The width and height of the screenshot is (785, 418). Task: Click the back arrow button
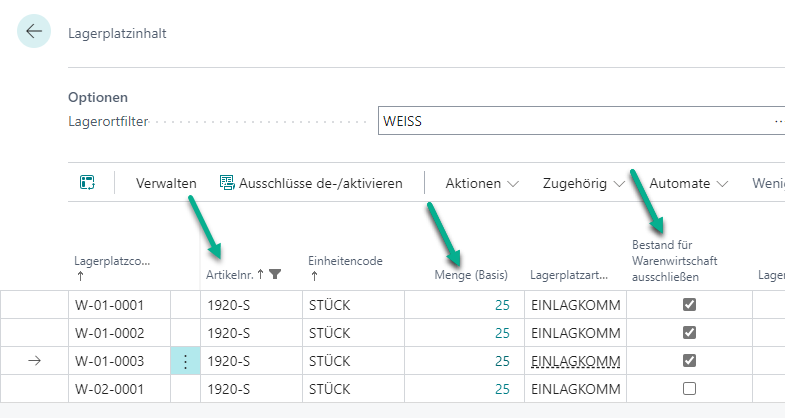click(x=34, y=32)
